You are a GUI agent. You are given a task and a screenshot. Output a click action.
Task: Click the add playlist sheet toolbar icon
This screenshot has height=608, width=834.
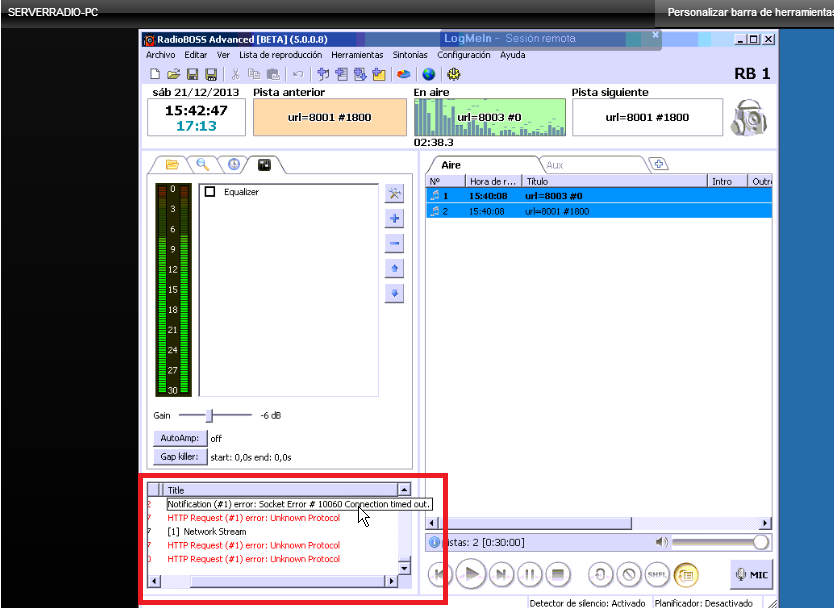[341, 74]
